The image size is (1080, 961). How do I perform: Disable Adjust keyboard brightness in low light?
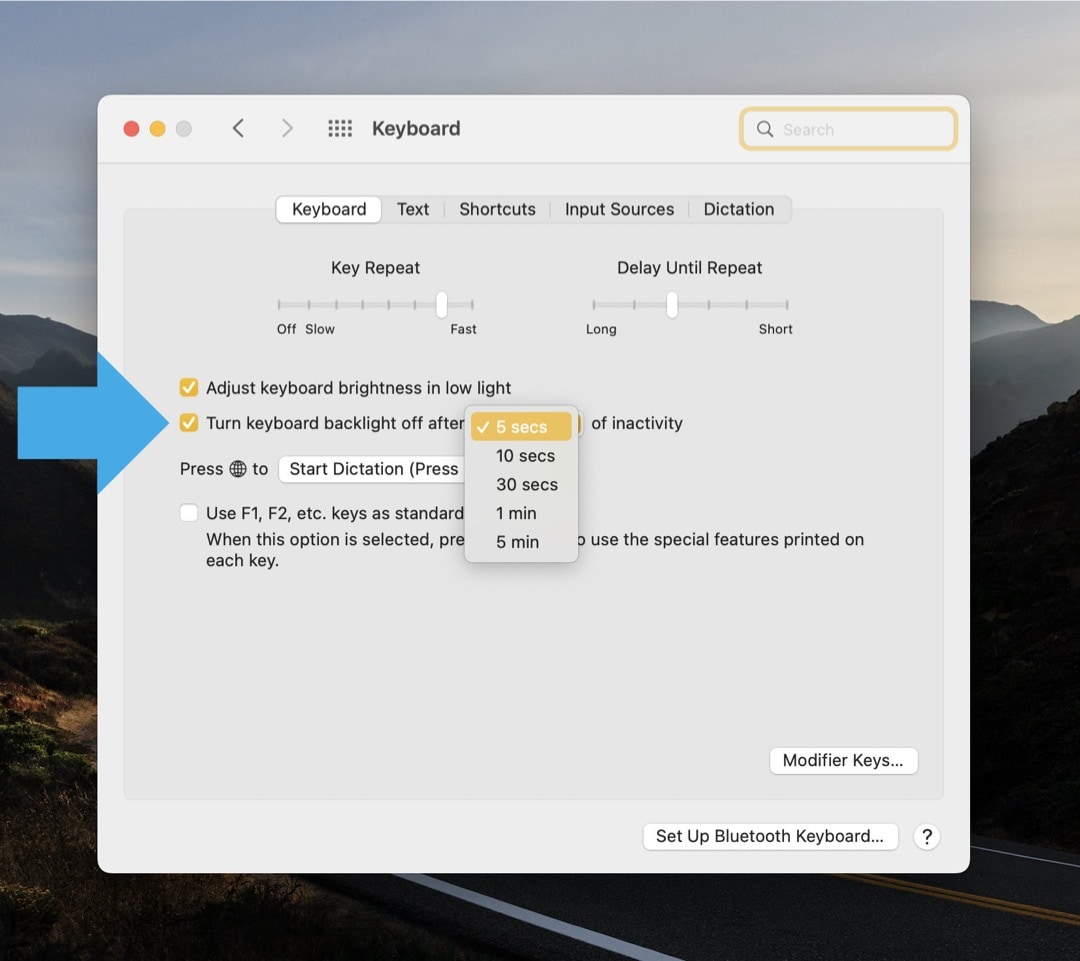pos(189,387)
